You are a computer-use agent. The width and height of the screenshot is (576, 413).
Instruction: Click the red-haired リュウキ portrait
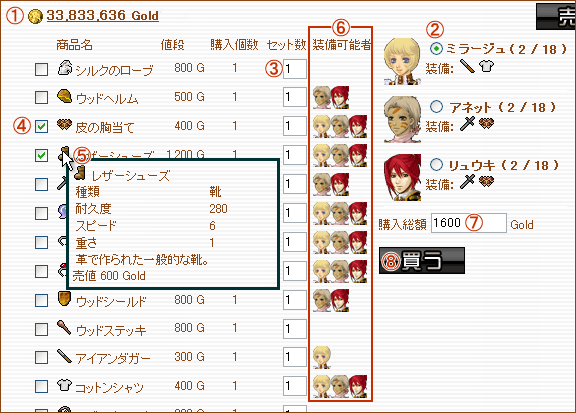tap(402, 177)
